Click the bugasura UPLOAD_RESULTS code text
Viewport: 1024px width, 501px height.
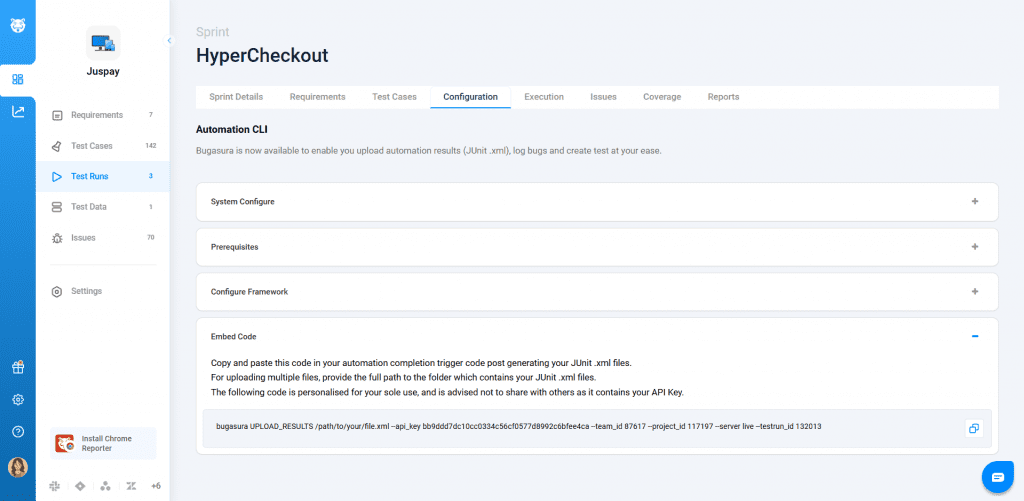(x=519, y=427)
